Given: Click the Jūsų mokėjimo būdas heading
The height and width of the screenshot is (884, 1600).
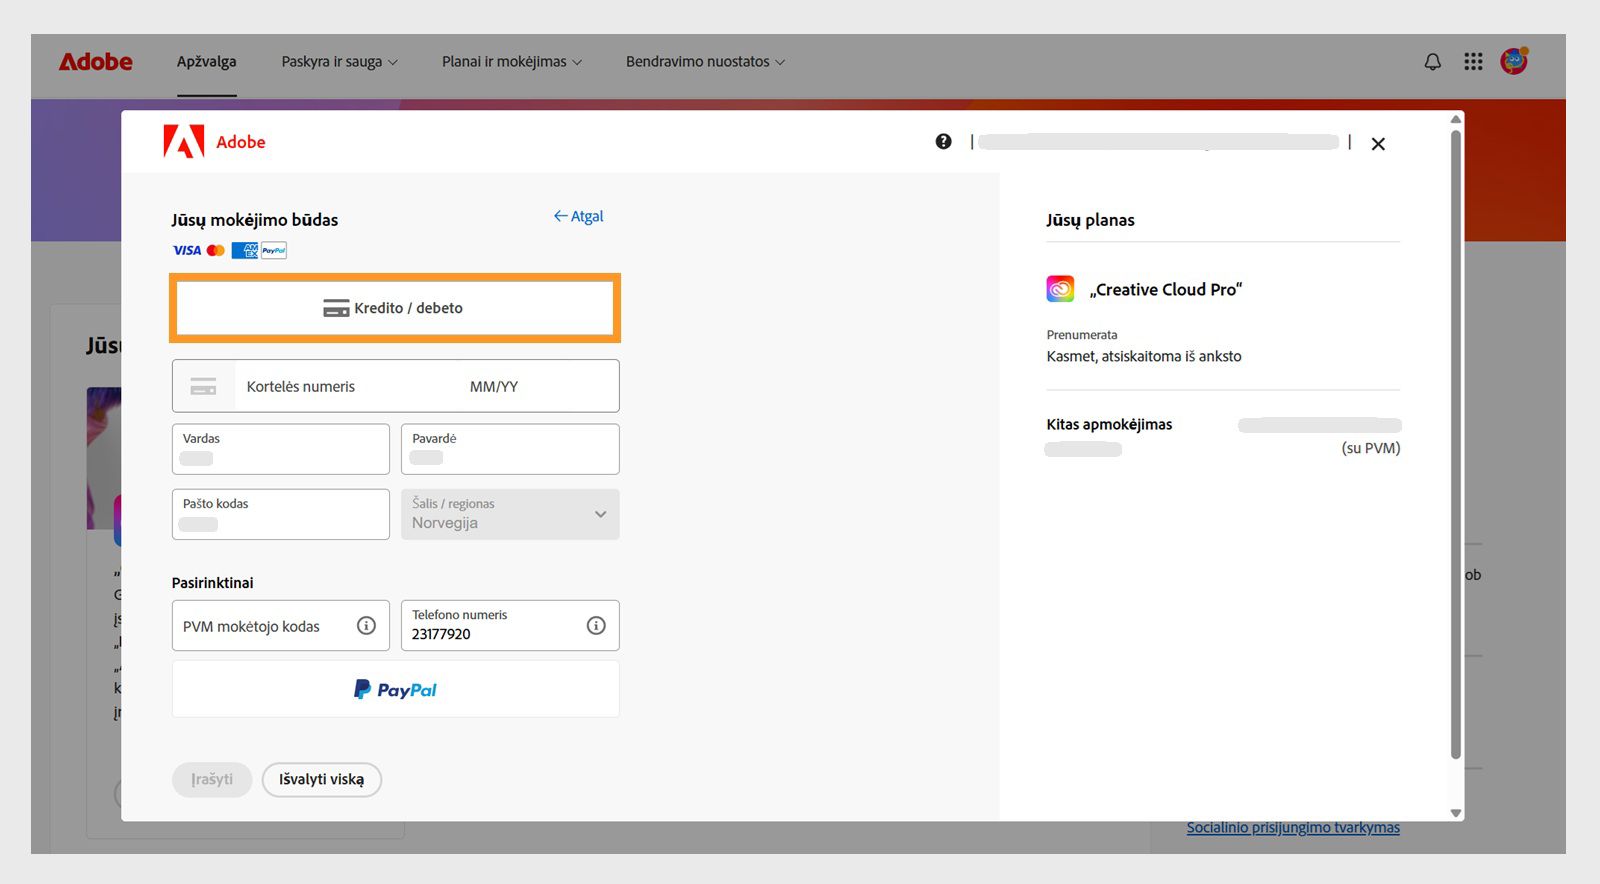Looking at the screenshot, I should tap(254, 220).
